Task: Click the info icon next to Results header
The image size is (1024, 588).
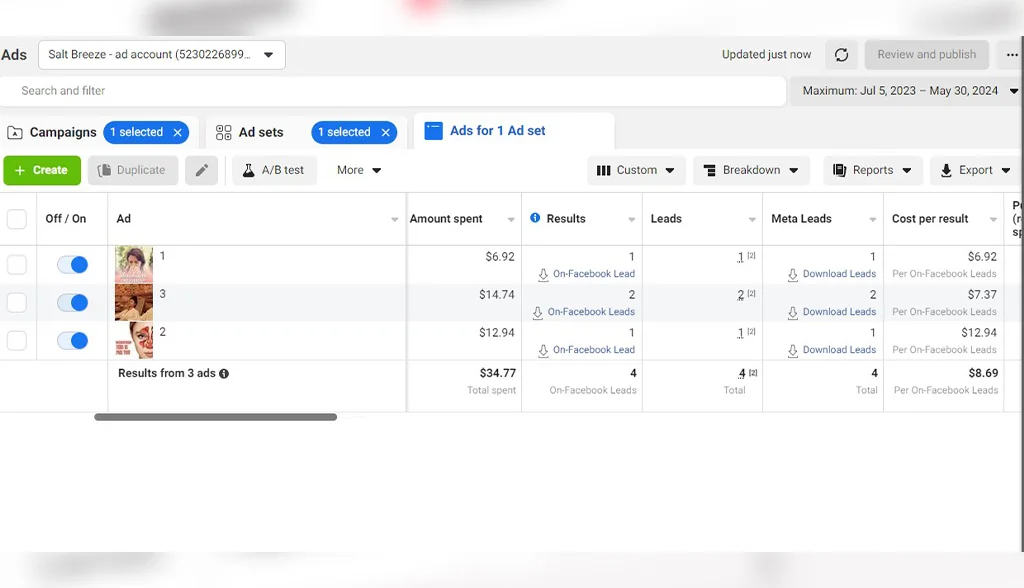Action: 535,219
